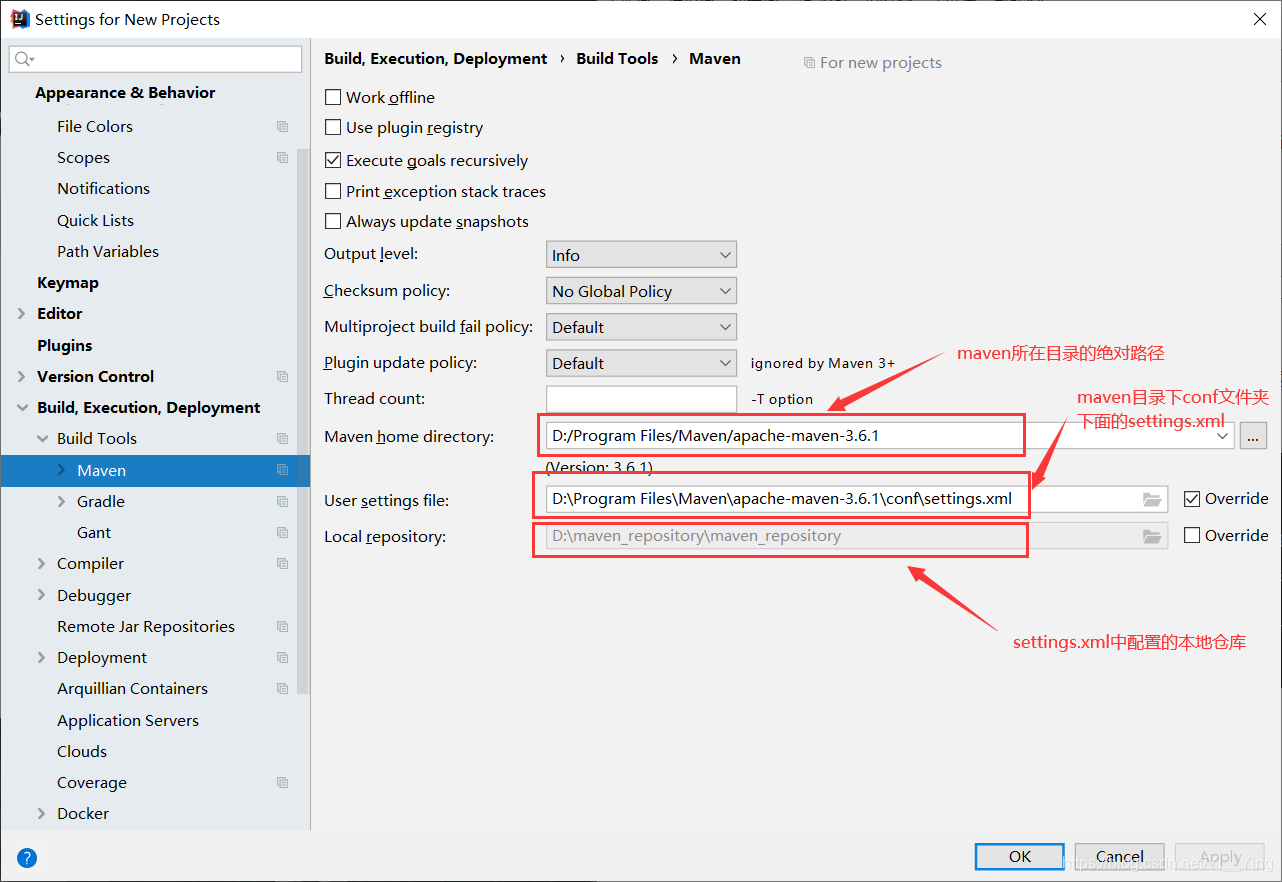The height and width of the screenshot is (882, 1282).
Task: Check Override for Local repository
Action: tap(1192, 535)
